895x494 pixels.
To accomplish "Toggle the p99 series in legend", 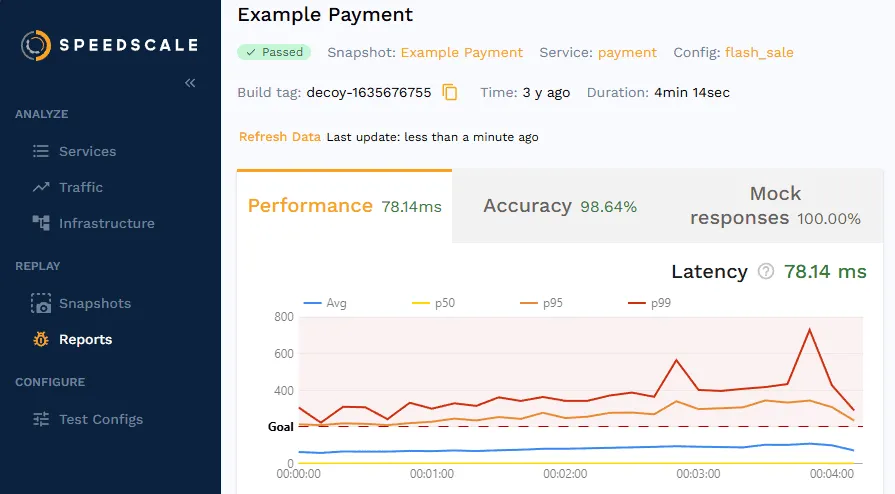I will click(x=650, y=303).
